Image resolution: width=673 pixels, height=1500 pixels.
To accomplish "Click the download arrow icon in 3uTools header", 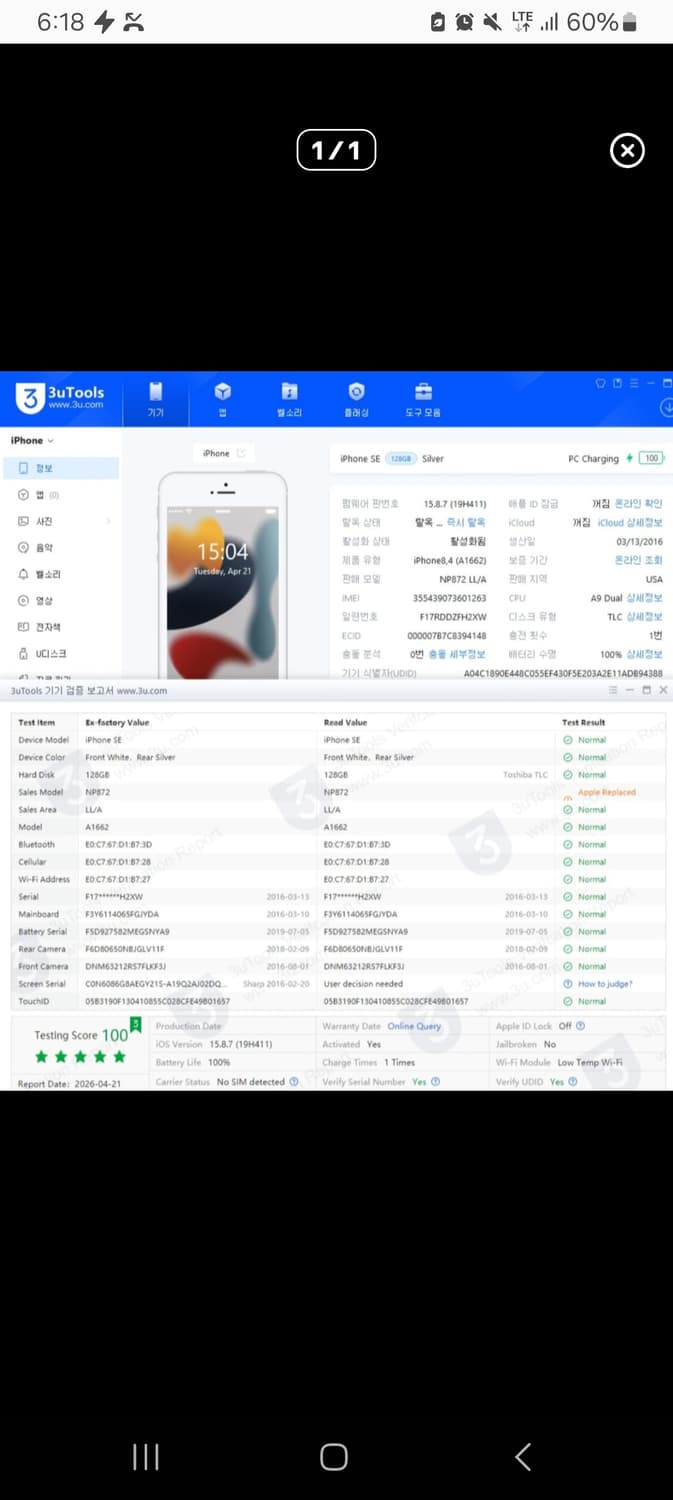I will pyautogui.click(x=666, y=406).
